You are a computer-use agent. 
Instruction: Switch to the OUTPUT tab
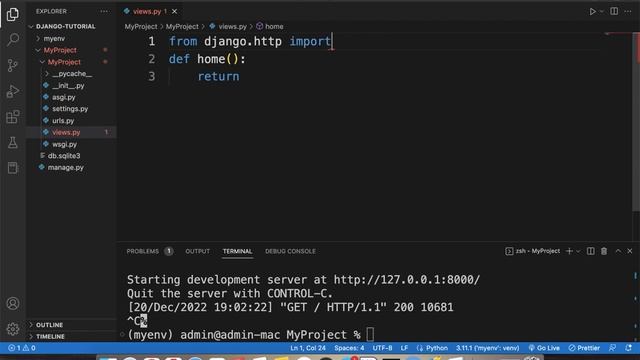[x=198, y=251]
